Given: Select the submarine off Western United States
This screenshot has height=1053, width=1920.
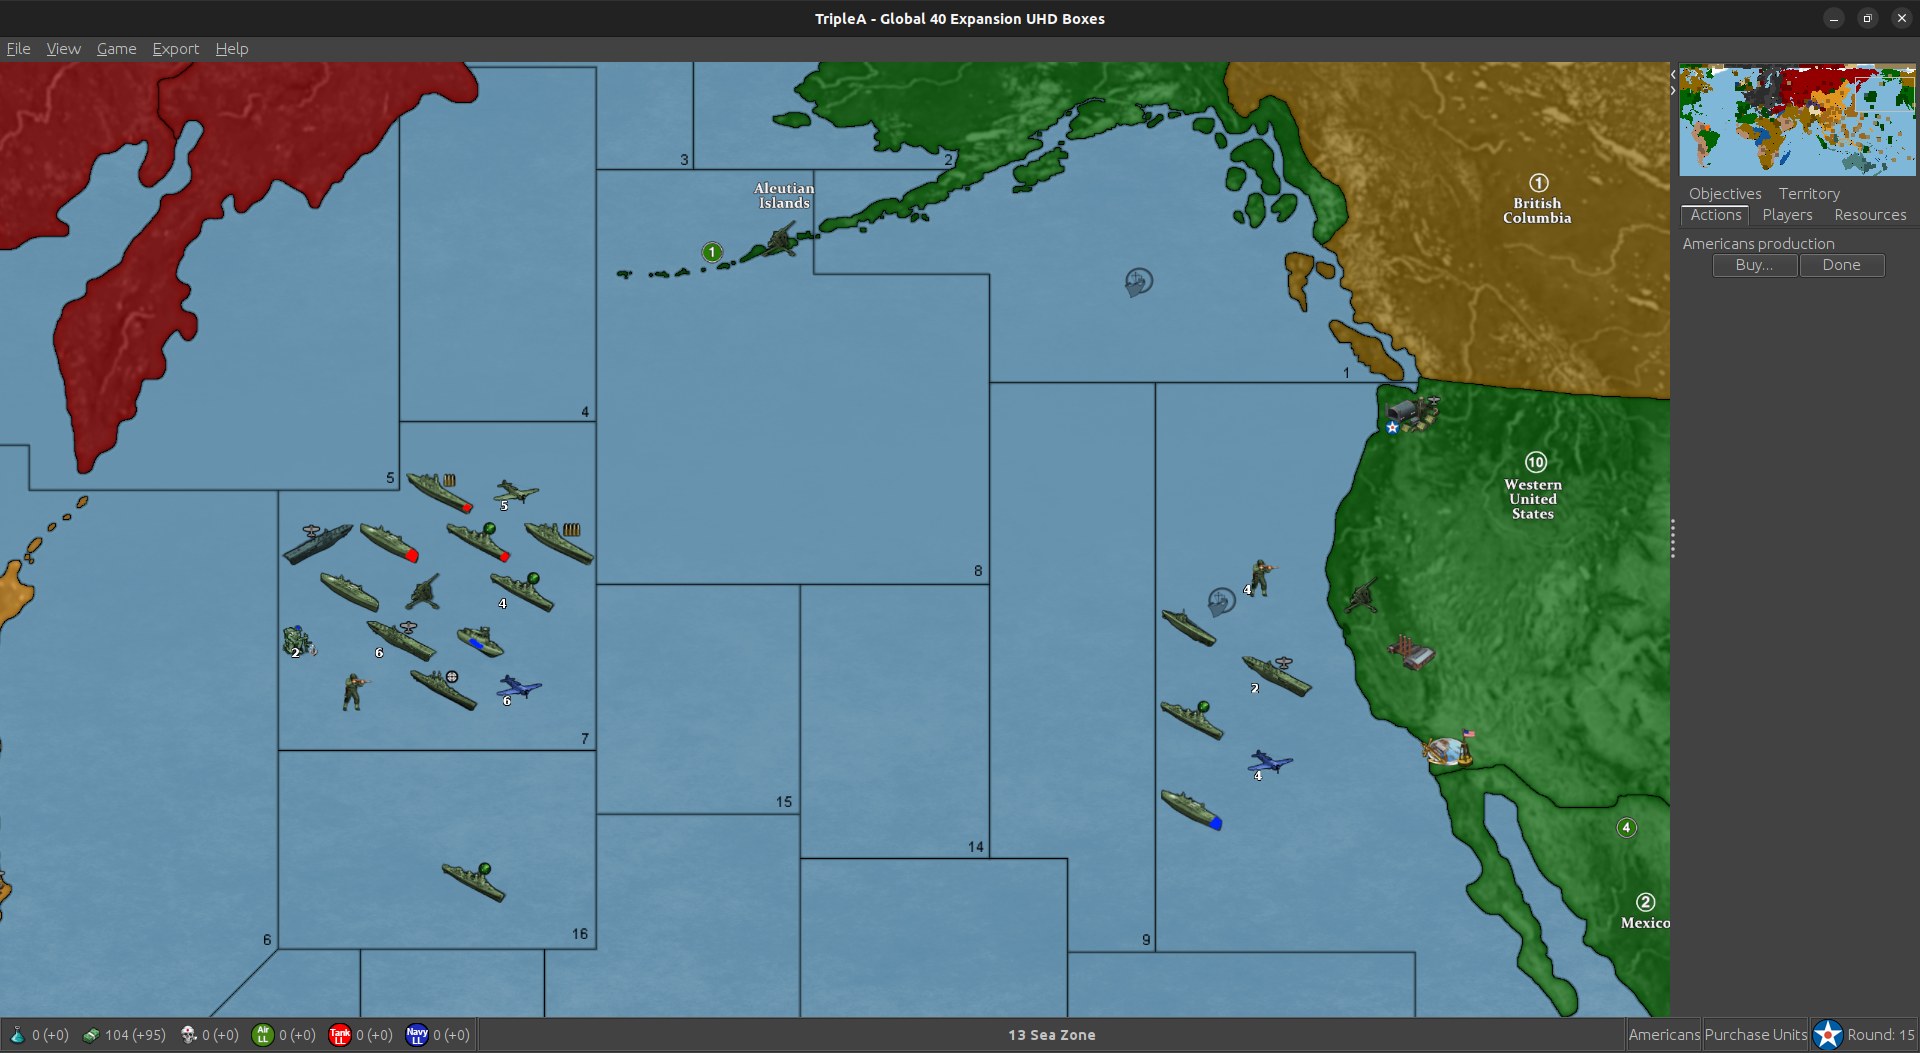Looking at the screenshot, I should (x=1188, y=627).
